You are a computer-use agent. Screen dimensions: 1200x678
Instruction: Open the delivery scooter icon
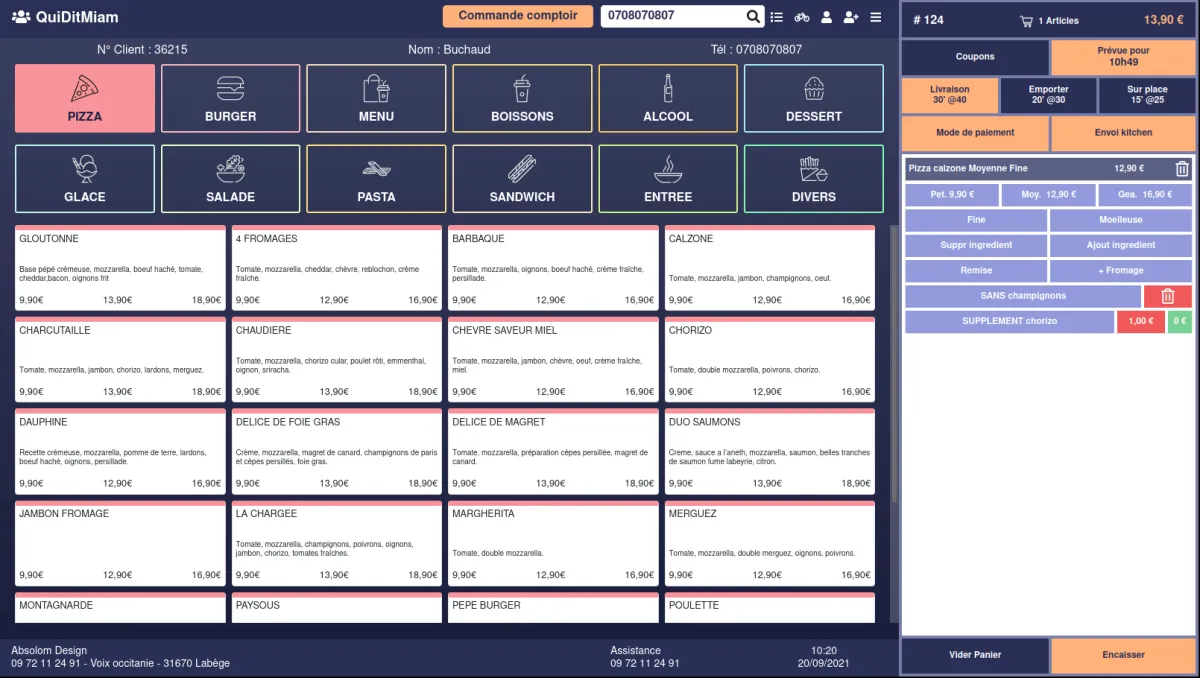tap(802, 17)
